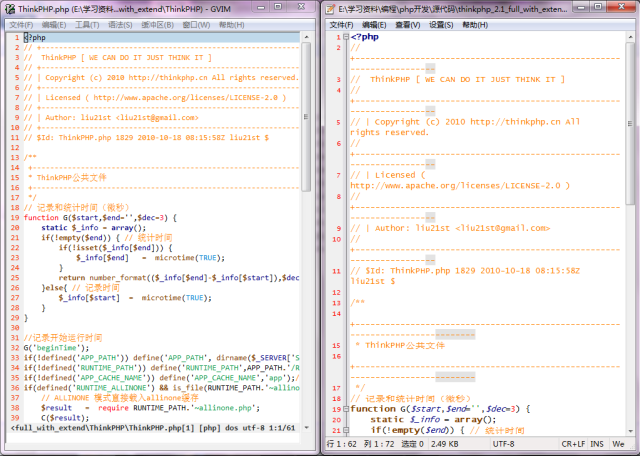Click the UTF-8 encoding in status bar
This screenshot has width=640, height=456.
[503, 443]
